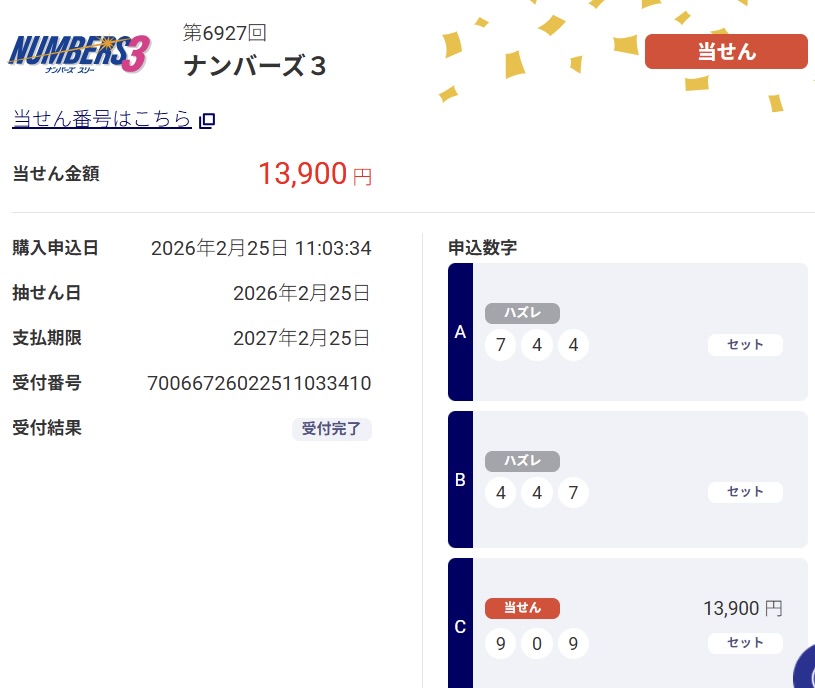This screenshot has height=688, width=815.
Task: Click the navy C row label
Action: pos(460,627)
